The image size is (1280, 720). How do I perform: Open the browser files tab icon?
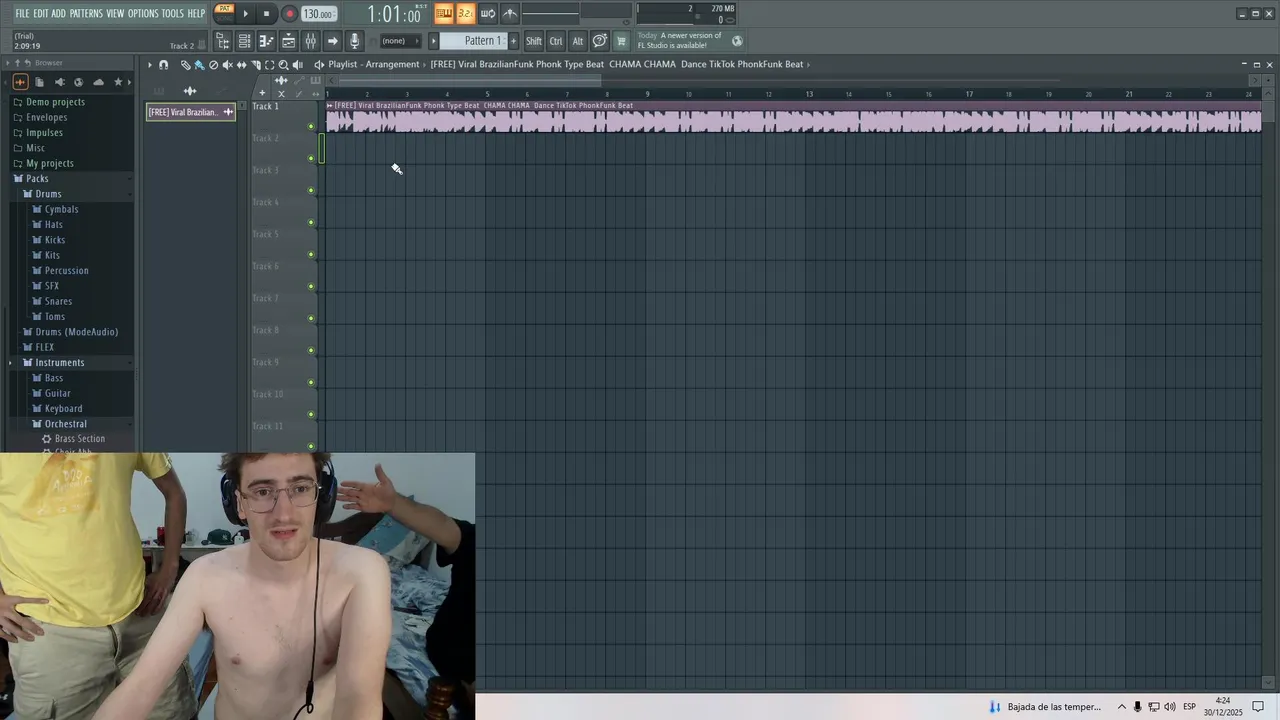[39, 82]
